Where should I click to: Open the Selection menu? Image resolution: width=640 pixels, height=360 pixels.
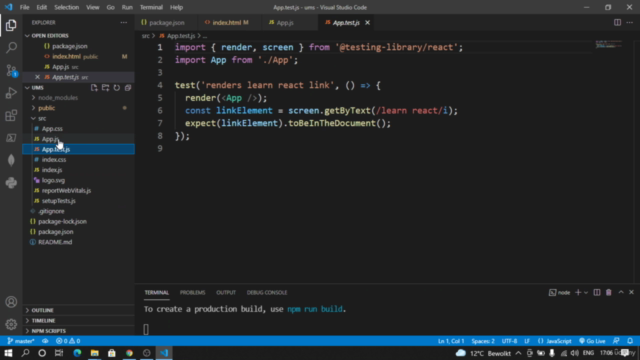tap(66, 7)
